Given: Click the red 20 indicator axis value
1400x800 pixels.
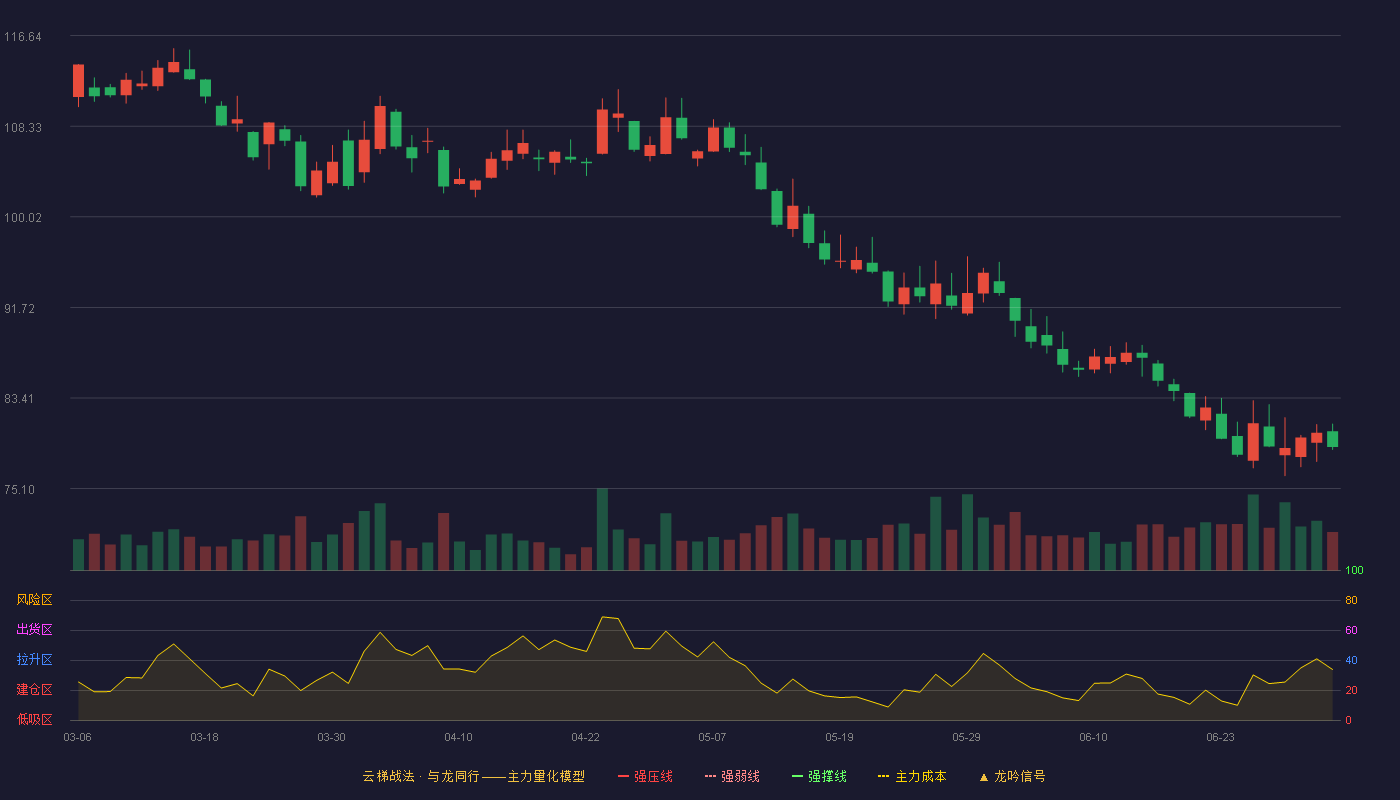Looking at the screenshot, I should tap(1351, 690).
